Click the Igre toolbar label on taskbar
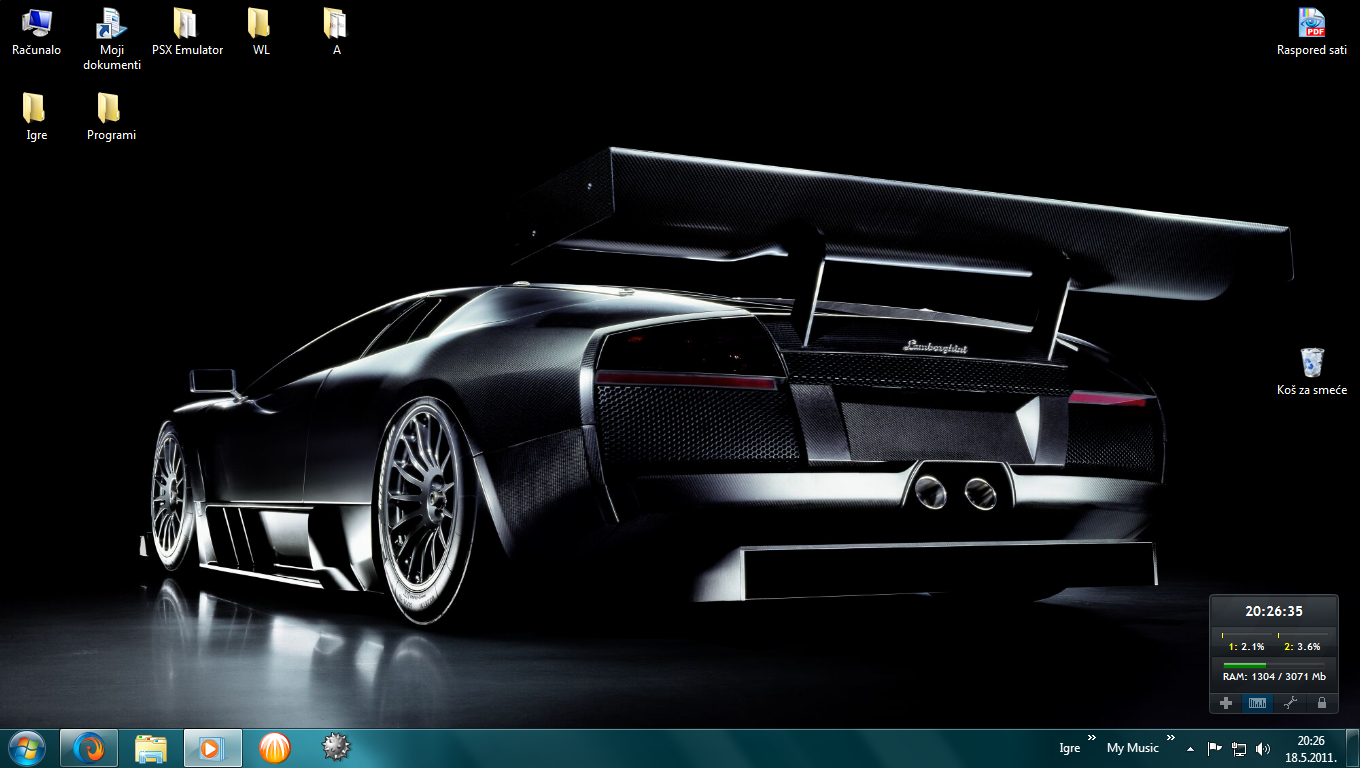Viewport: 1360px width, 768px height. point(1070,748)
